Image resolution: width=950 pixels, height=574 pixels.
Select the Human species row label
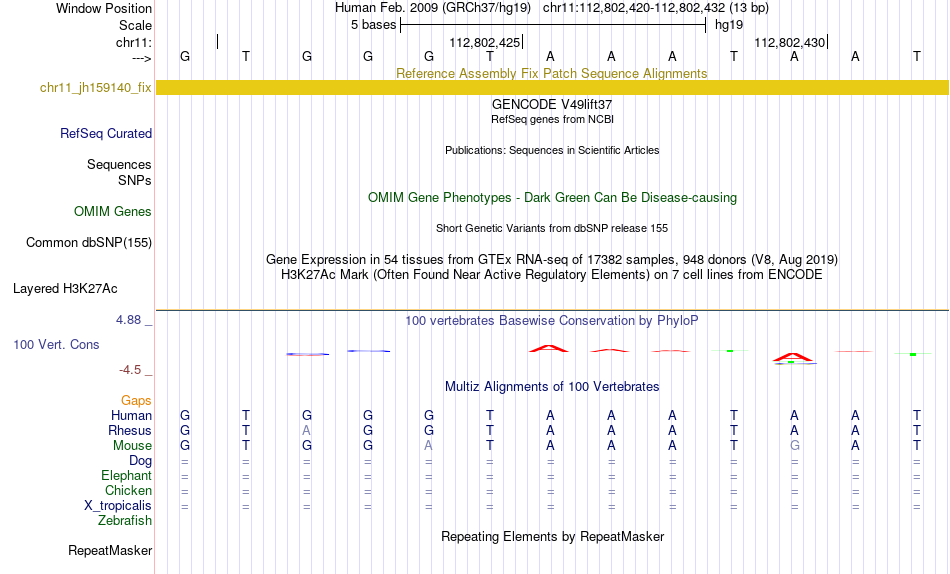pyautogui.click(x=131, y=415)
